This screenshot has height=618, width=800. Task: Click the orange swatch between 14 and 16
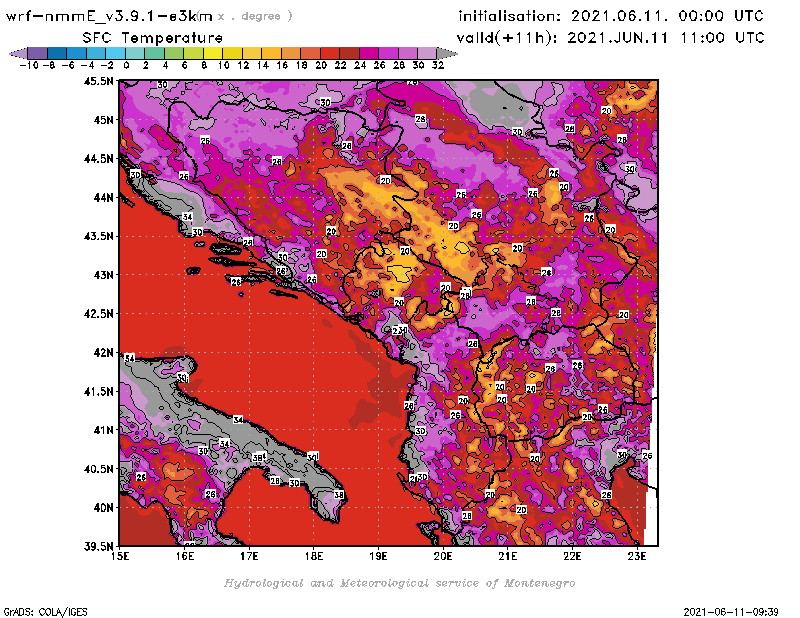(271, 54)
